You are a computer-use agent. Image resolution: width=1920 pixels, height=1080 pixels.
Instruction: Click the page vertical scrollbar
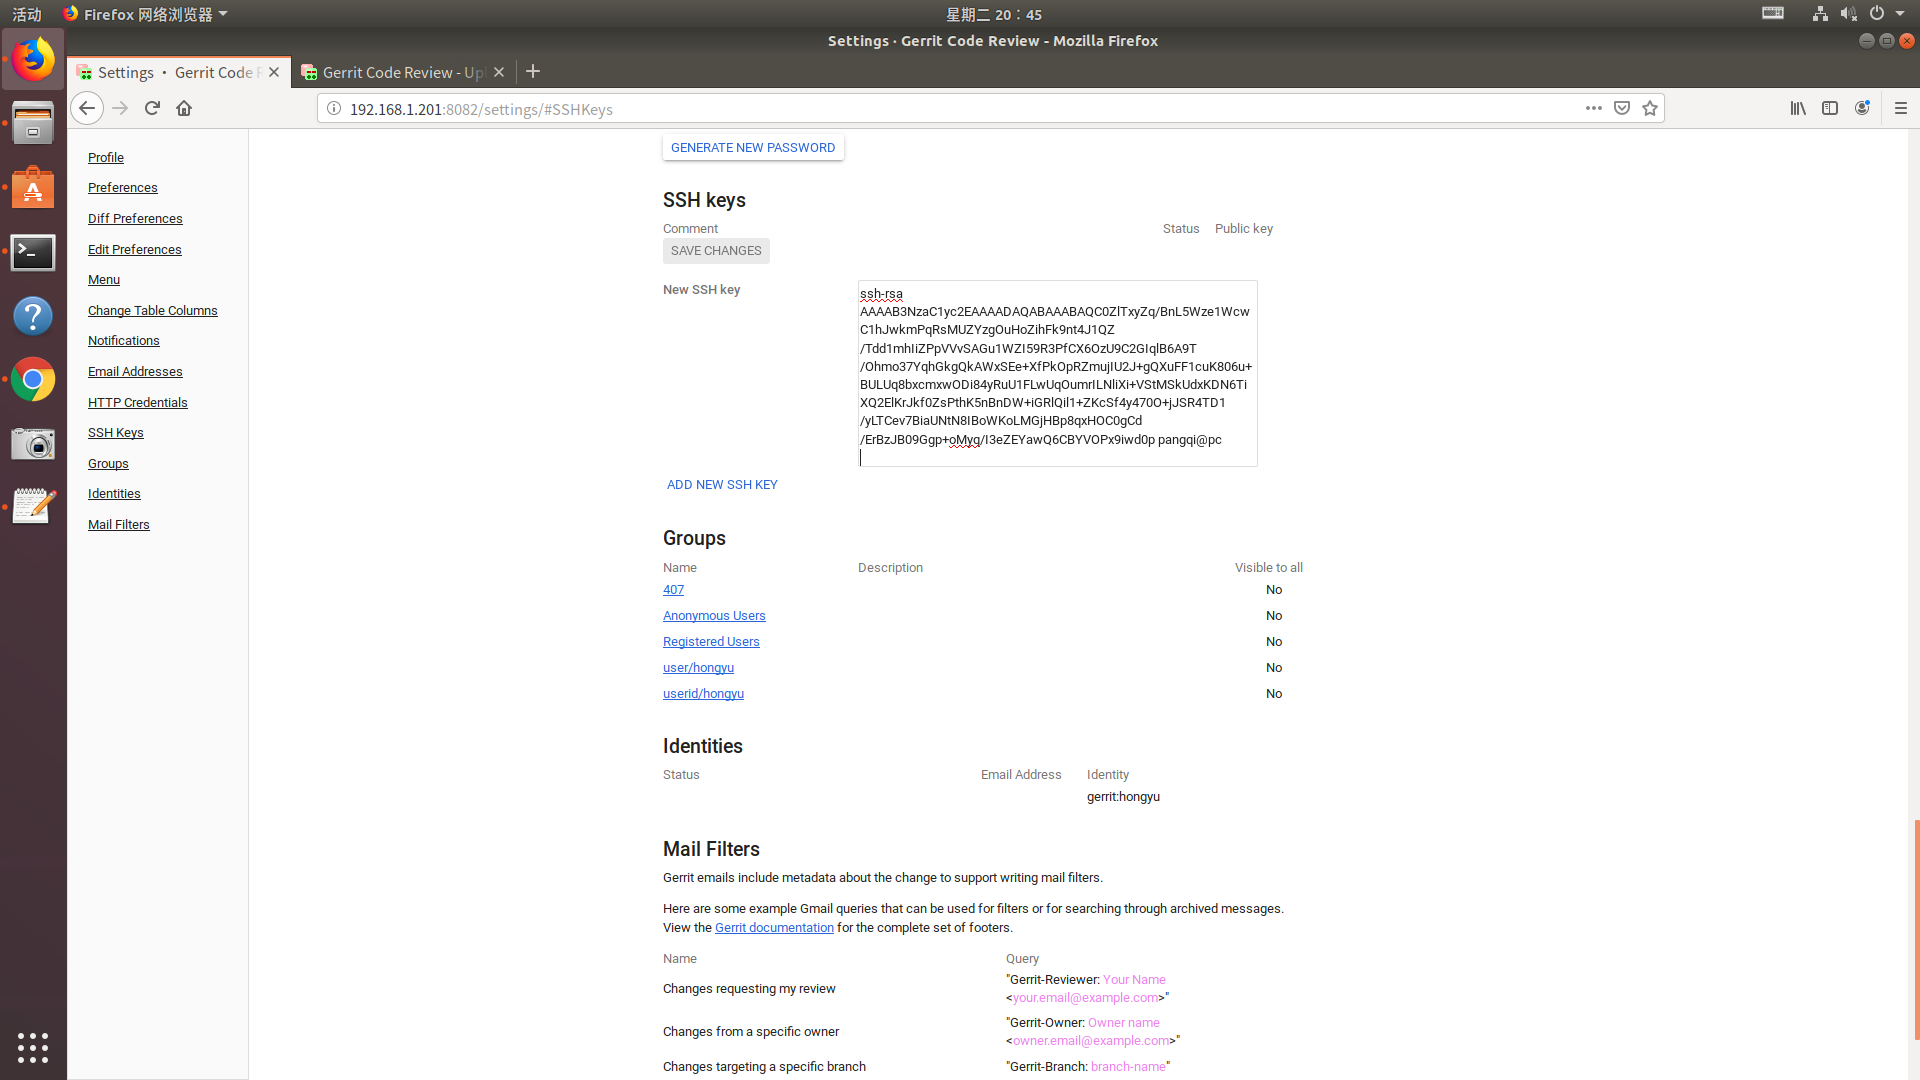pos(1915,930)
